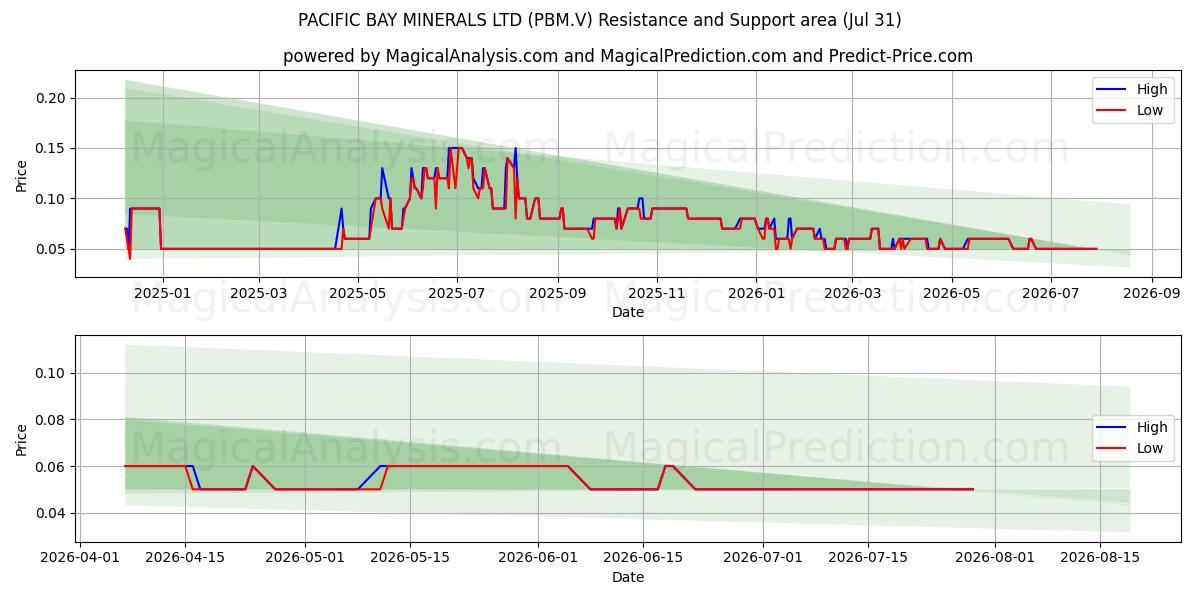
Task: Click the 2026-01 x-axis tick label
Action: (x=756, y=293)
